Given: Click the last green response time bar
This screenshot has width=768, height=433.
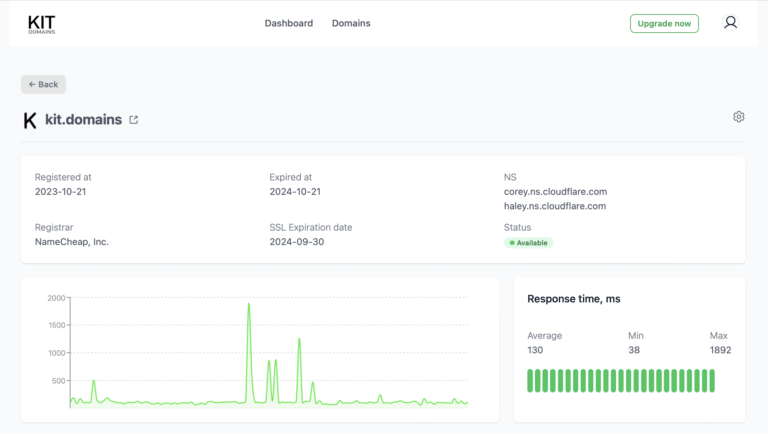Looking at the screenshot, I should coord(711,380).
